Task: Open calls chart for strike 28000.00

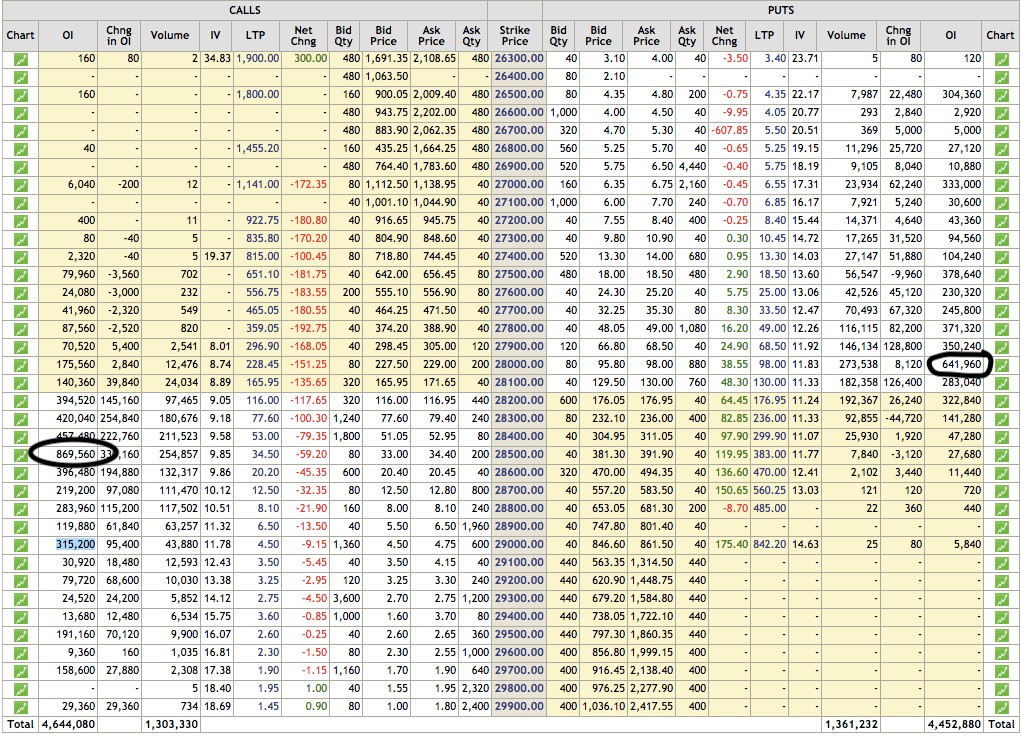Action: 21,365
